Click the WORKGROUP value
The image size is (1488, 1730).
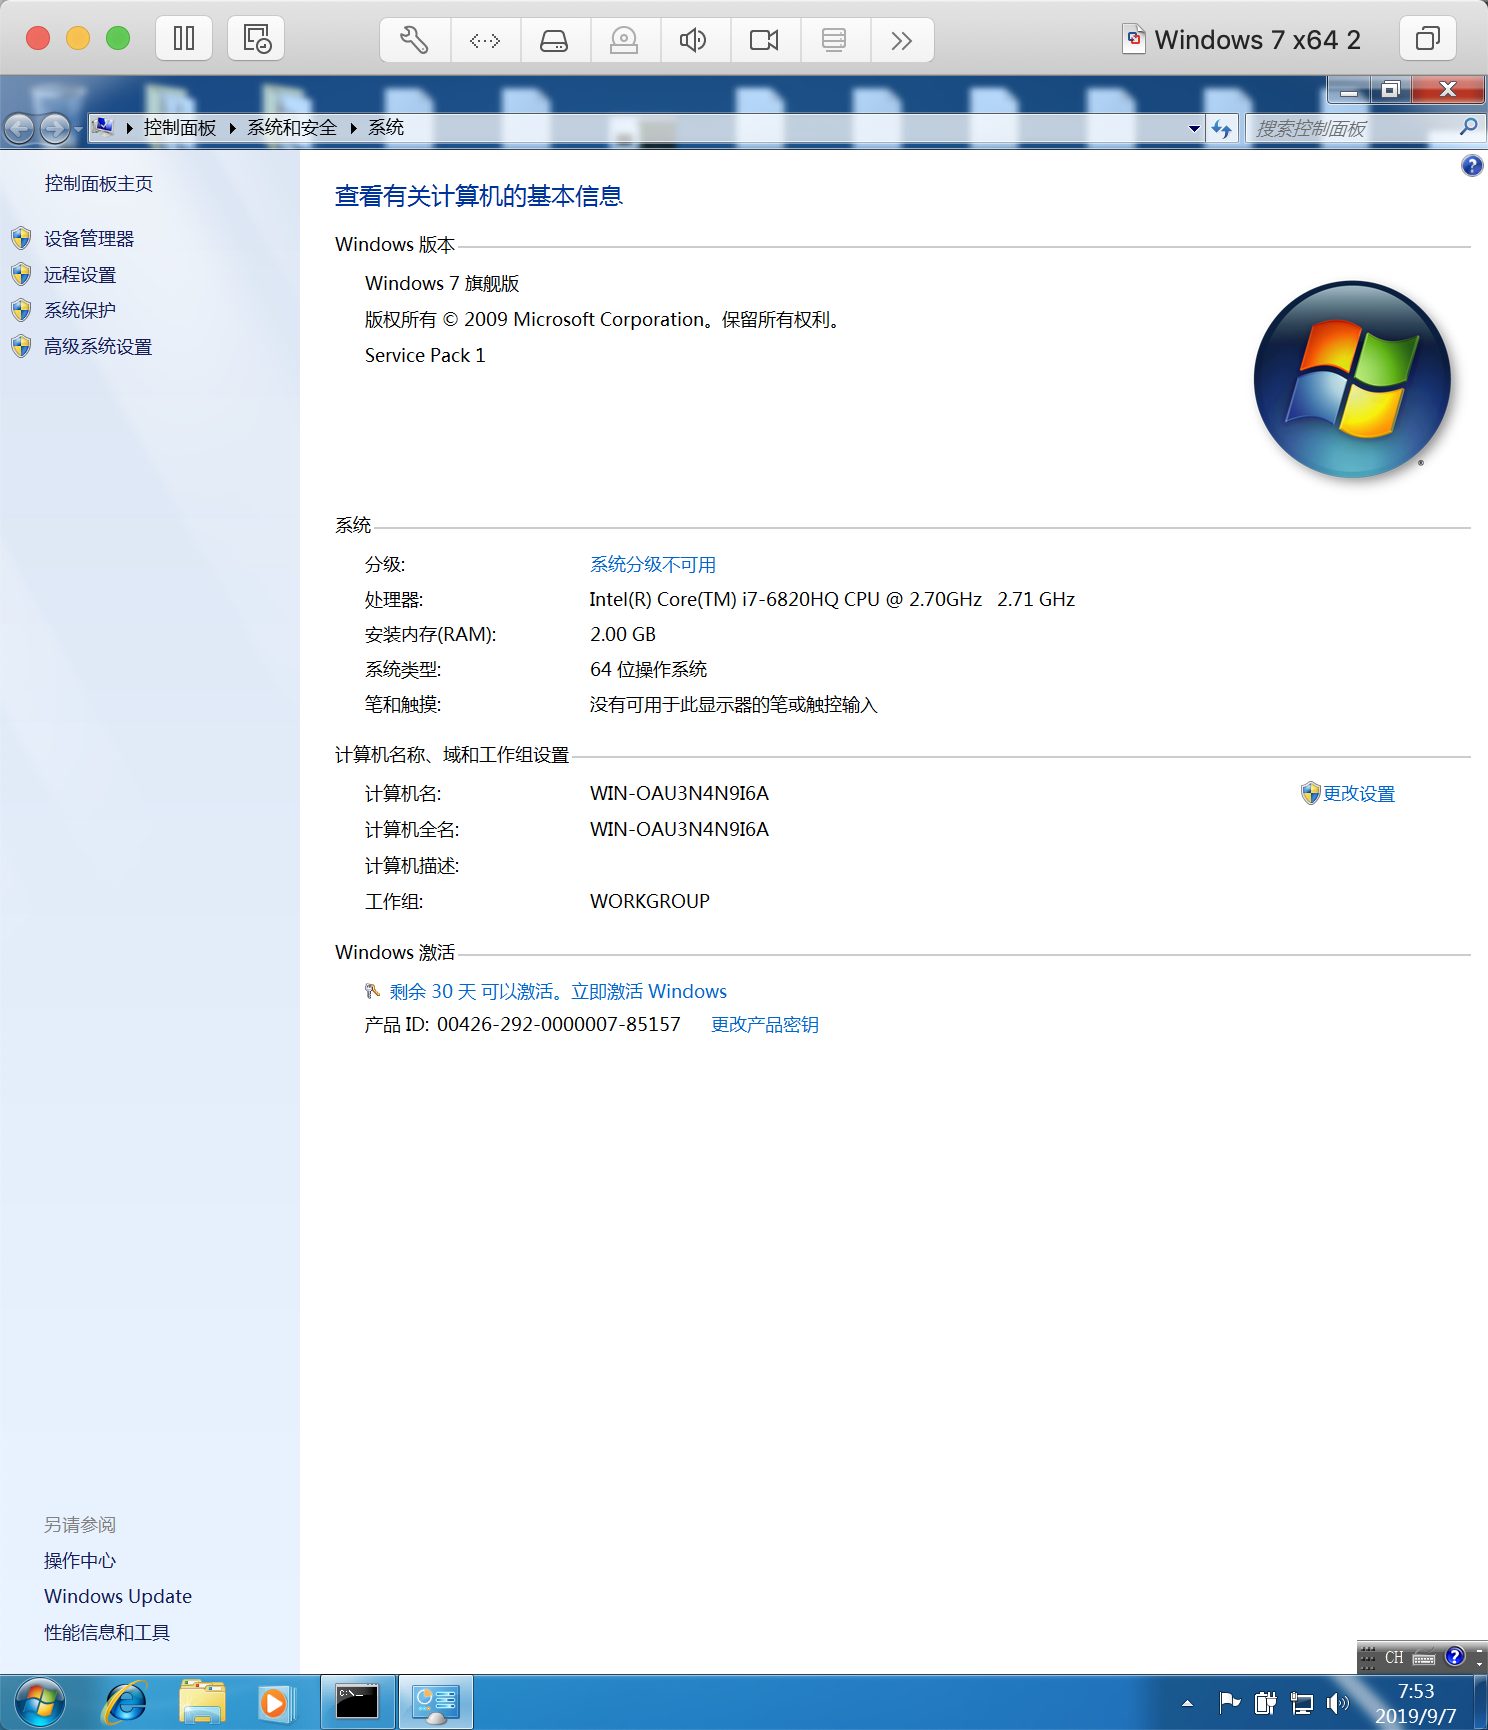point(650,902)
